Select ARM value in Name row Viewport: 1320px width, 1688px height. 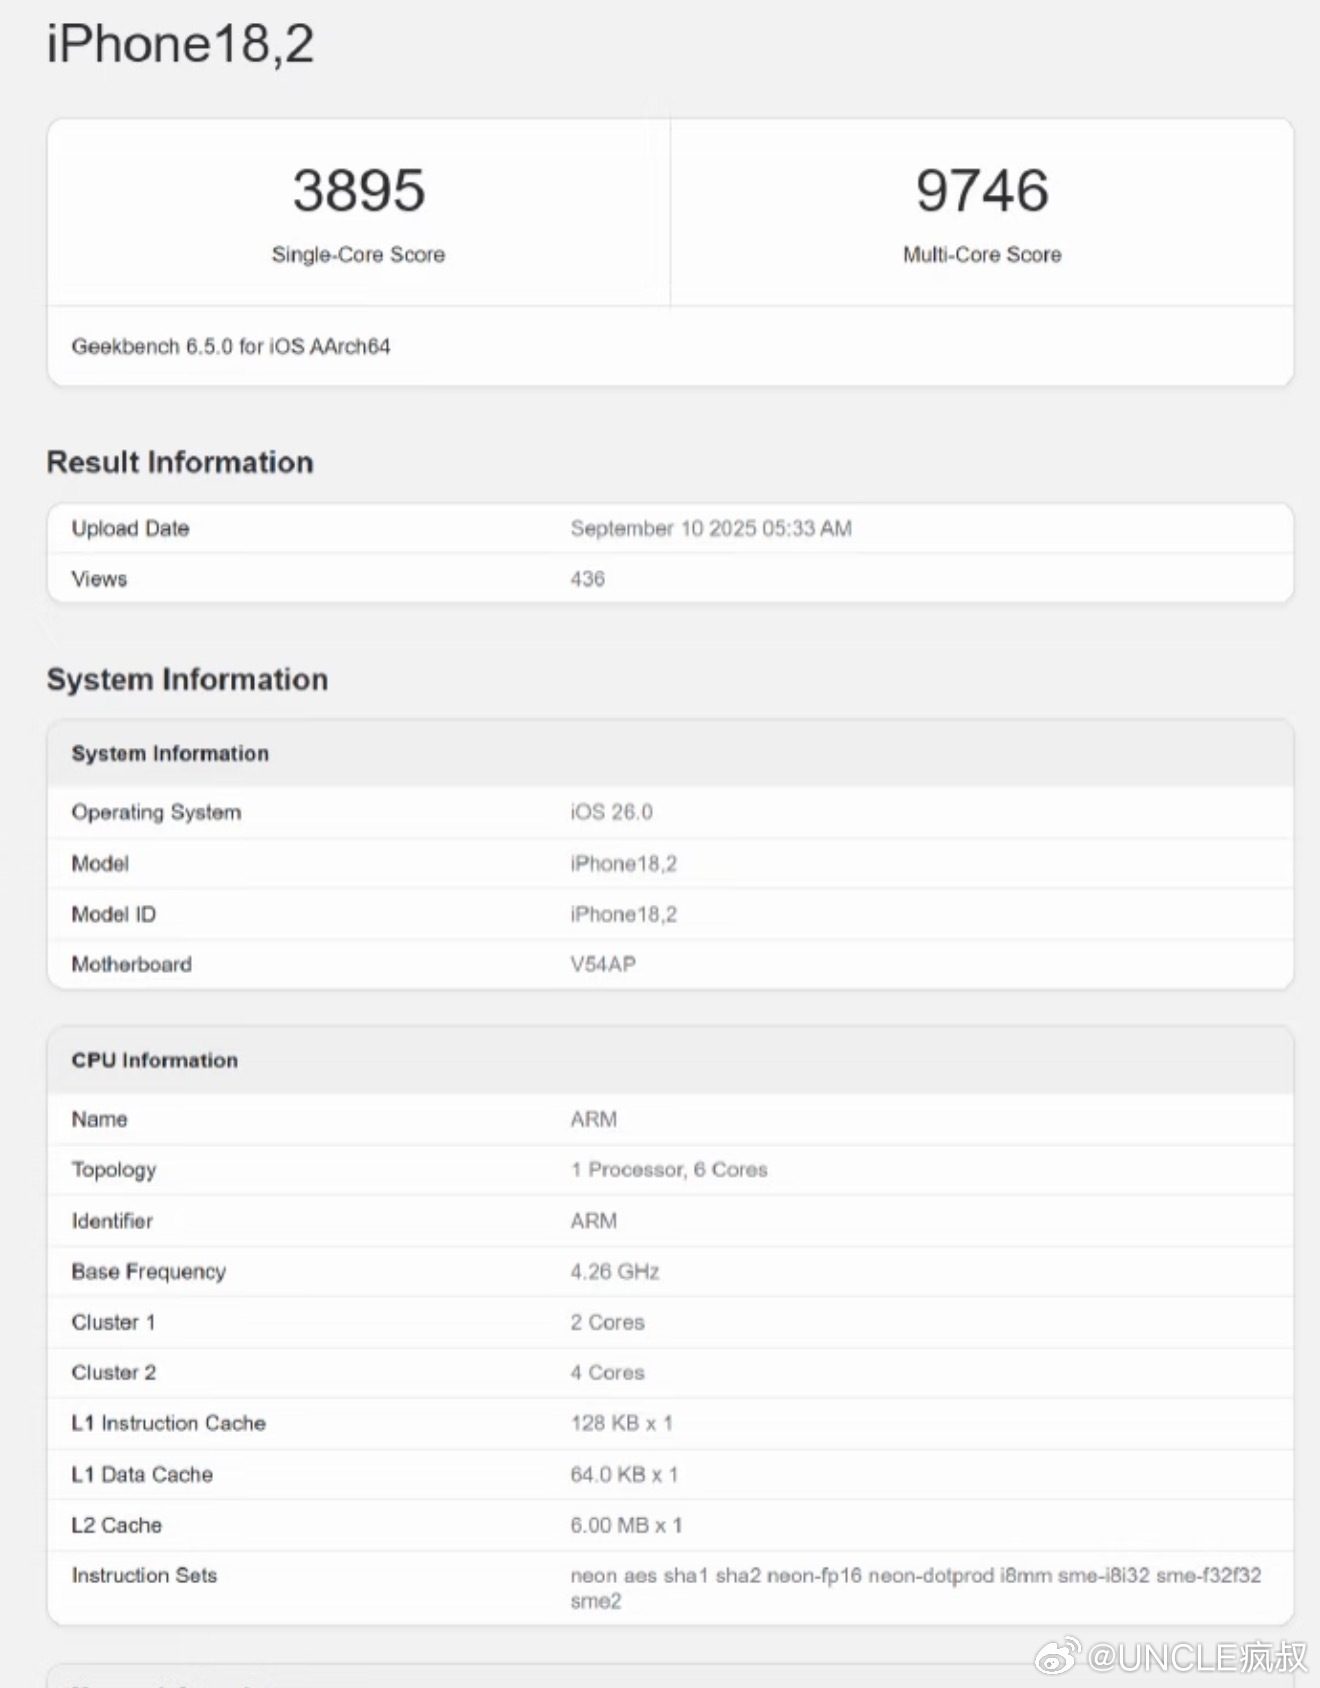593,1119
